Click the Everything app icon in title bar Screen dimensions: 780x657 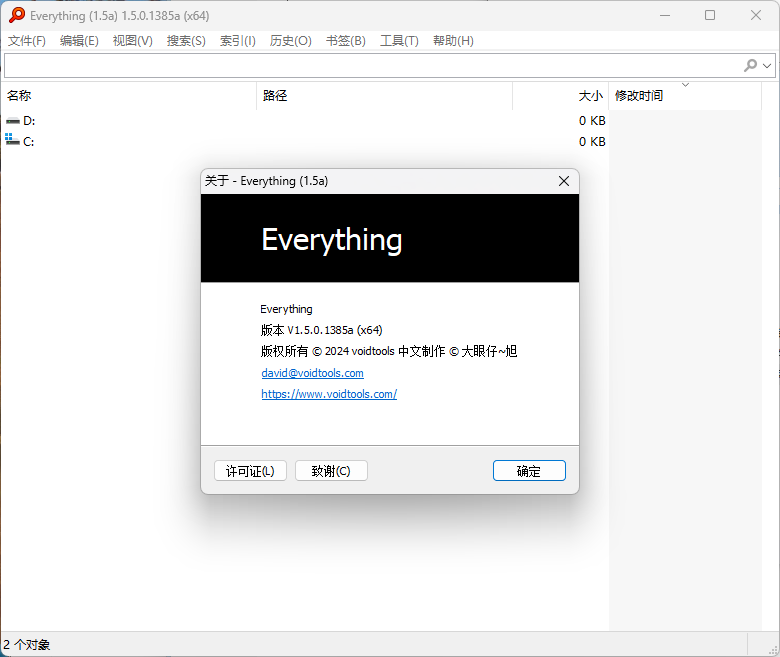click(x=16, y=15)
